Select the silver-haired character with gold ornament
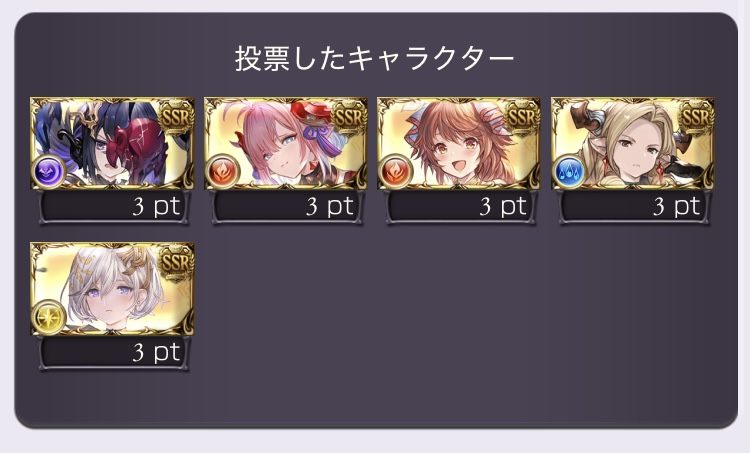 tap(112, 288)
